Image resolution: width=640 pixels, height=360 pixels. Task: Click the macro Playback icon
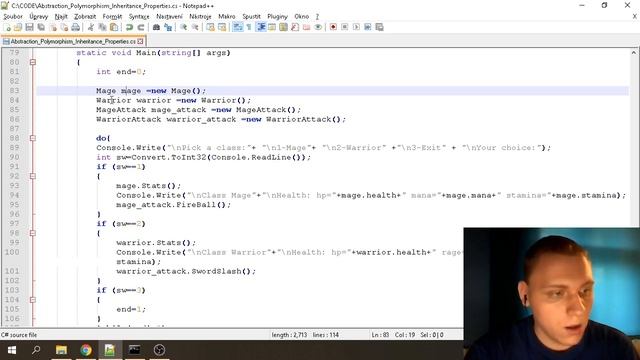tap(356, 27)
